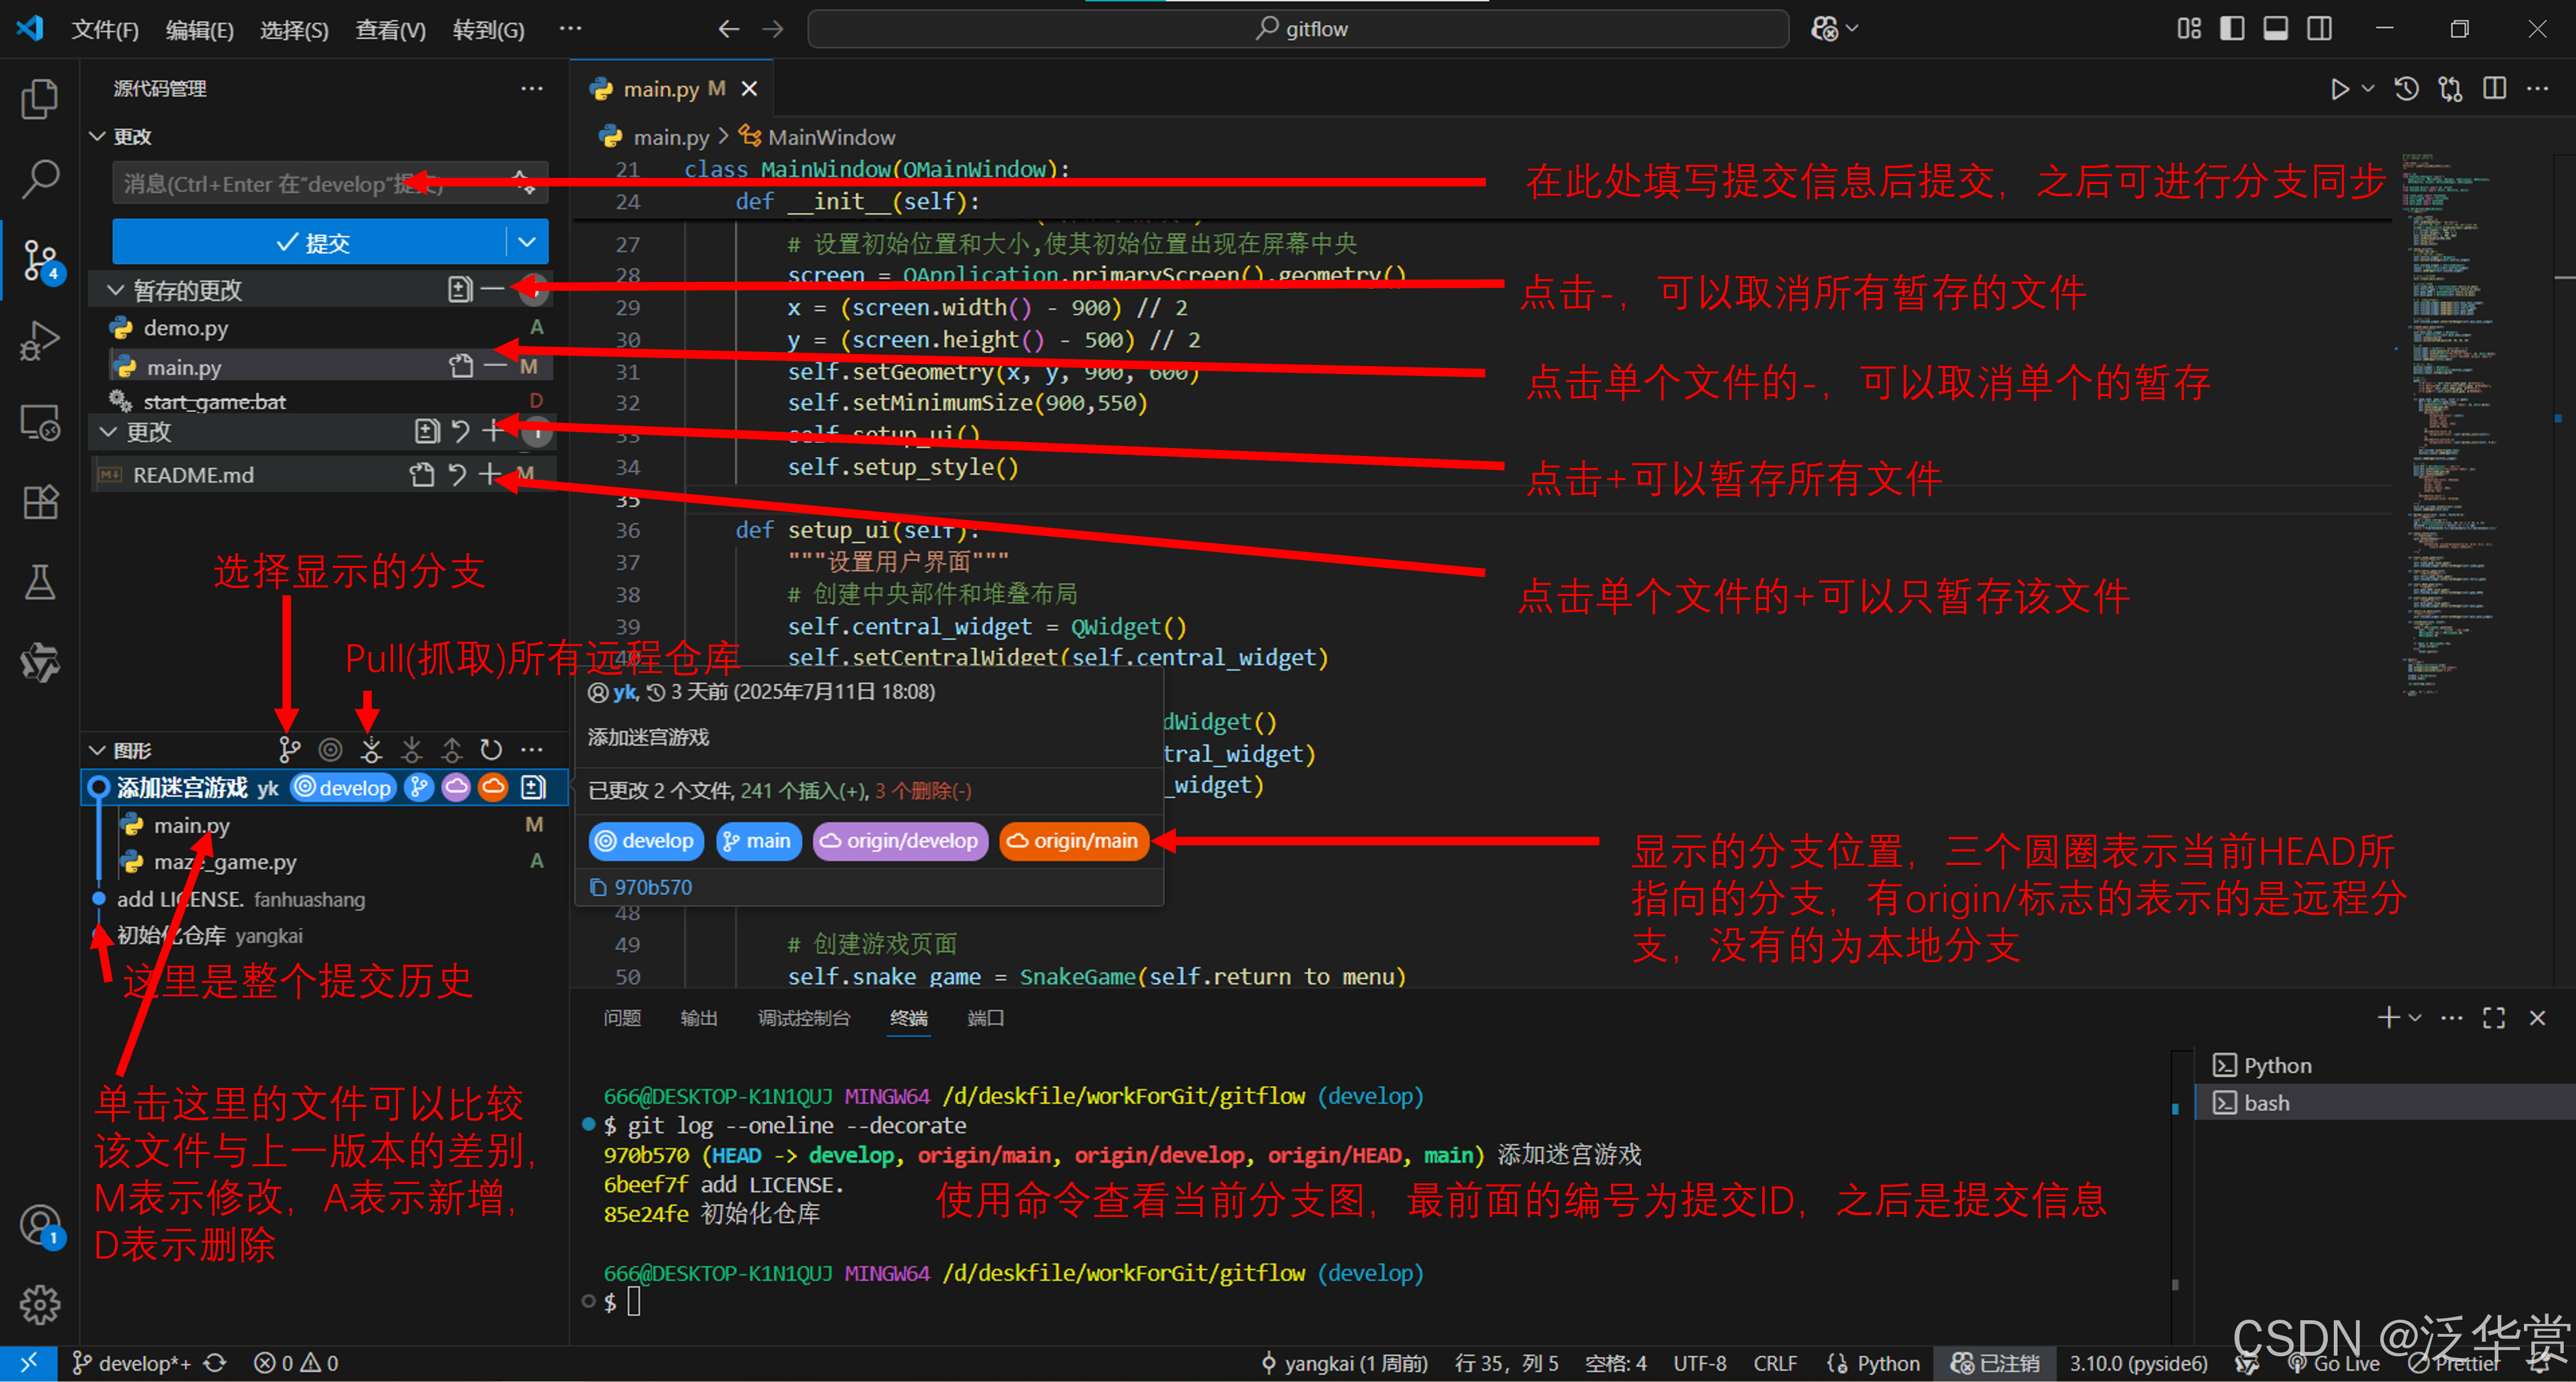The image size is (2576, 1382).
Task: Open the run button dropdown chevron
Action: click(x=2368, y=89)
